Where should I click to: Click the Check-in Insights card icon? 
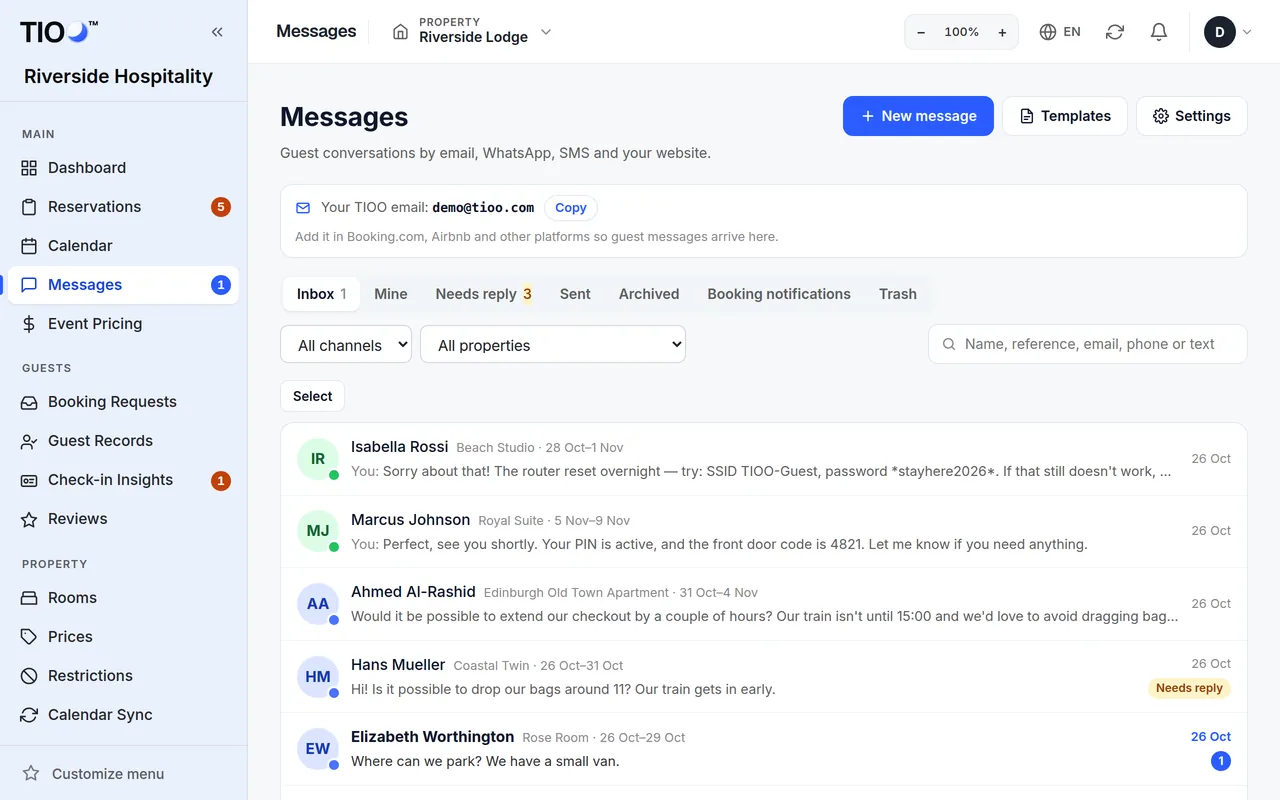point(29,480)
